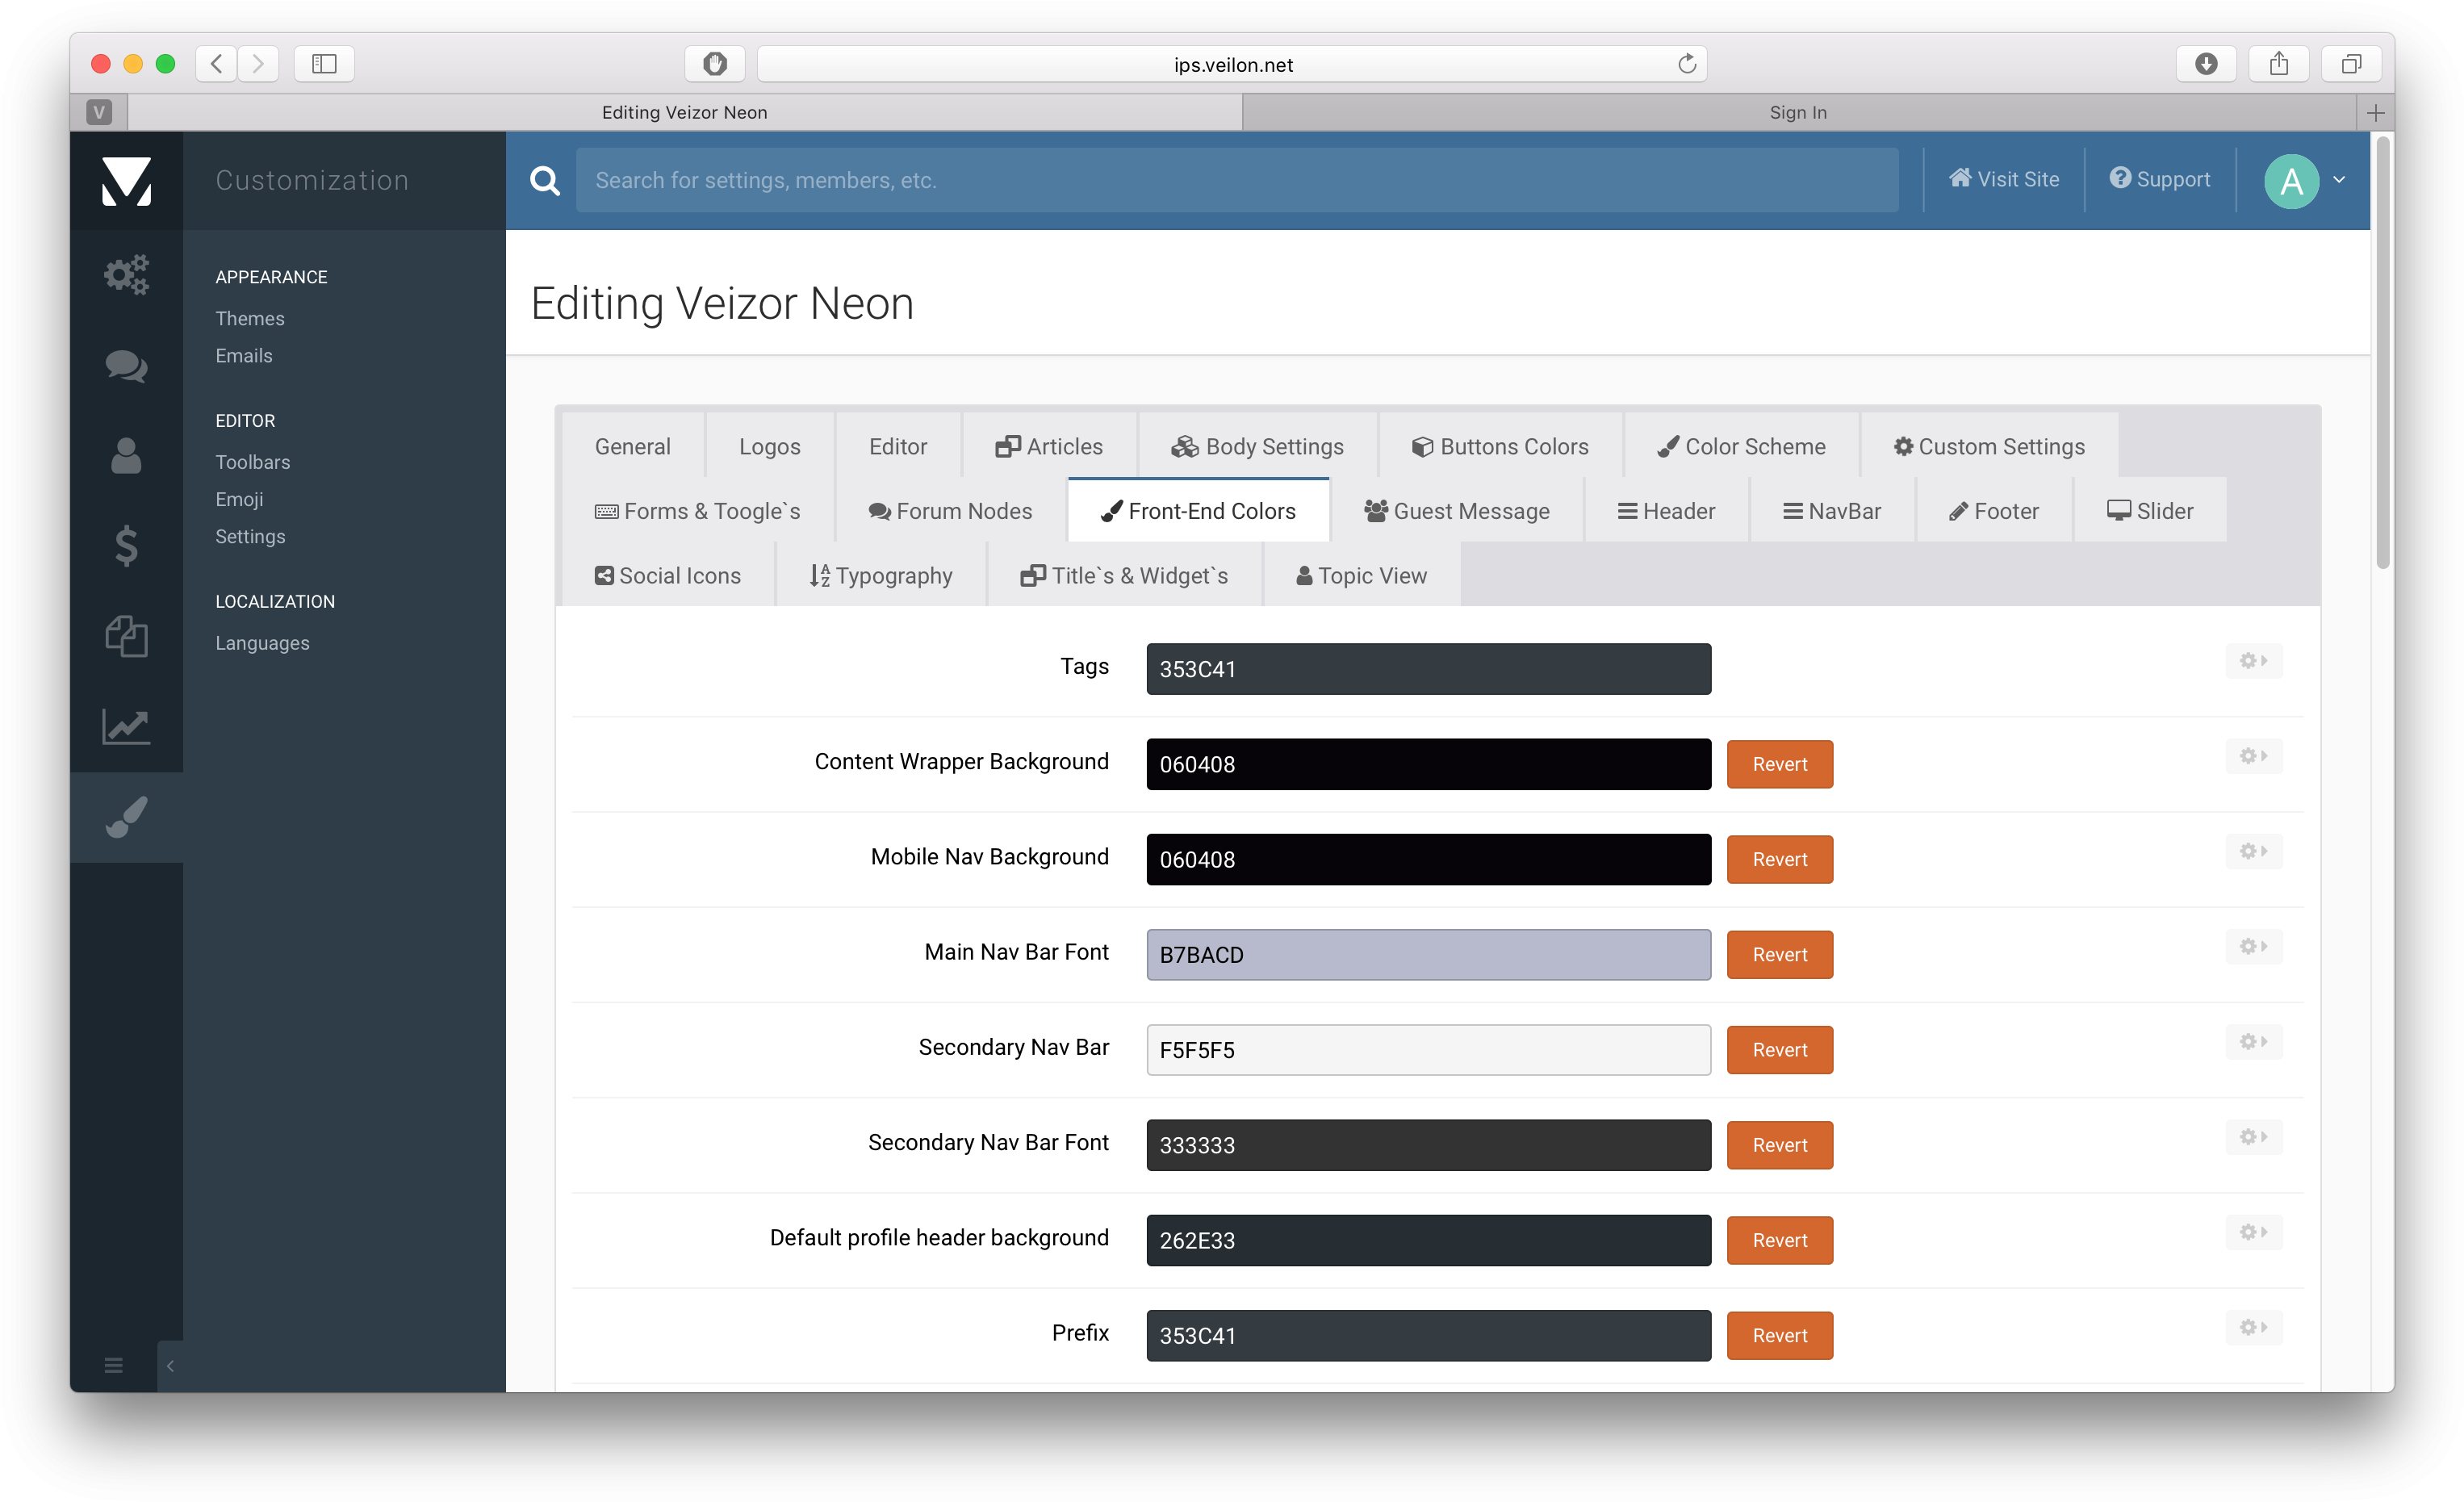Expand account avatar dropdown arrow
The width and height of the screenshot is (2464, 1502).
click(2339, 180)
